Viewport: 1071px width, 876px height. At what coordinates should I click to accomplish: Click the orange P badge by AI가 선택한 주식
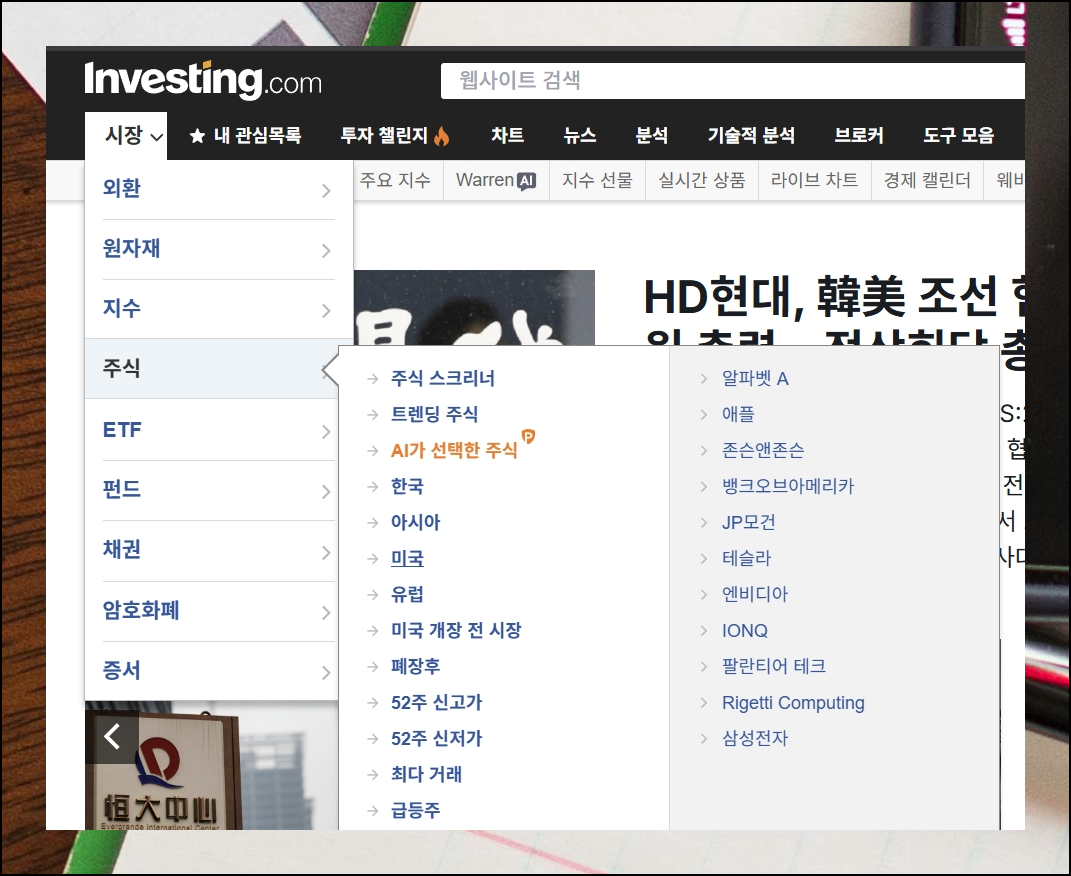(x=529, y=436)
